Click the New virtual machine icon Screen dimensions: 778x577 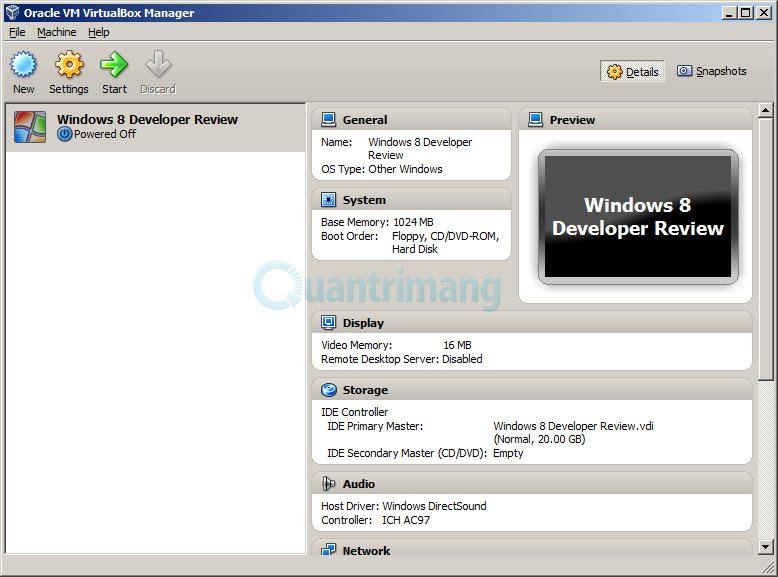23,64
